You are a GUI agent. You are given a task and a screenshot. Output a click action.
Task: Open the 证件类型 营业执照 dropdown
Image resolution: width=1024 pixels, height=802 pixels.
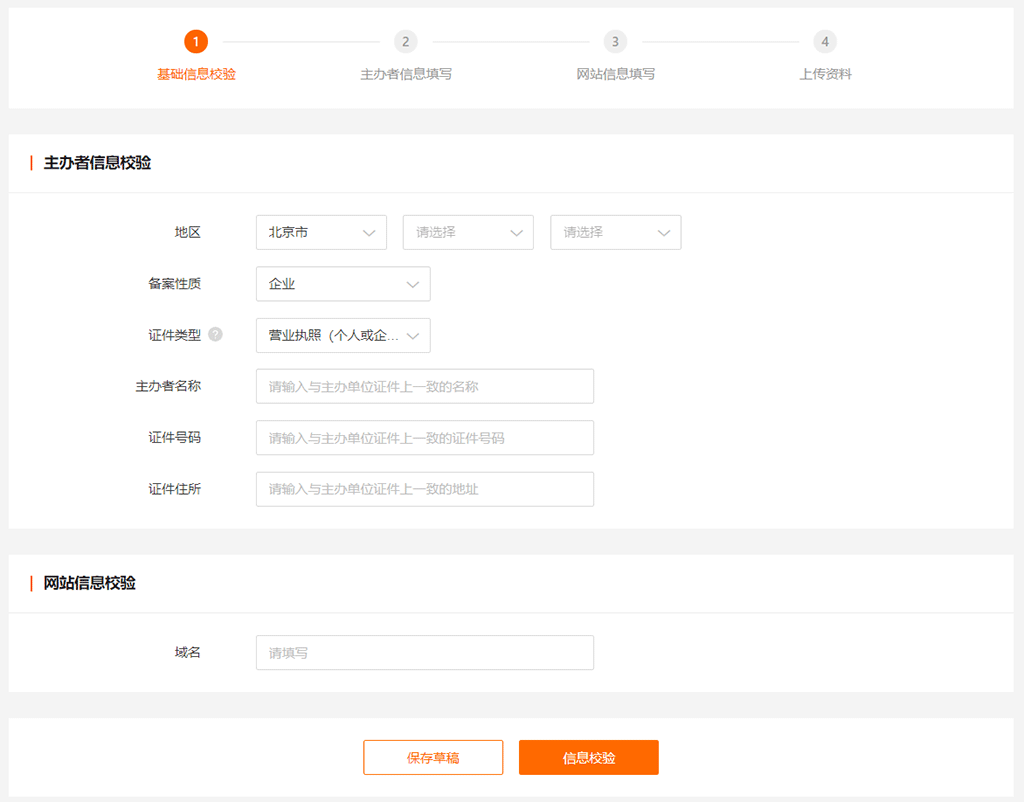343,336
